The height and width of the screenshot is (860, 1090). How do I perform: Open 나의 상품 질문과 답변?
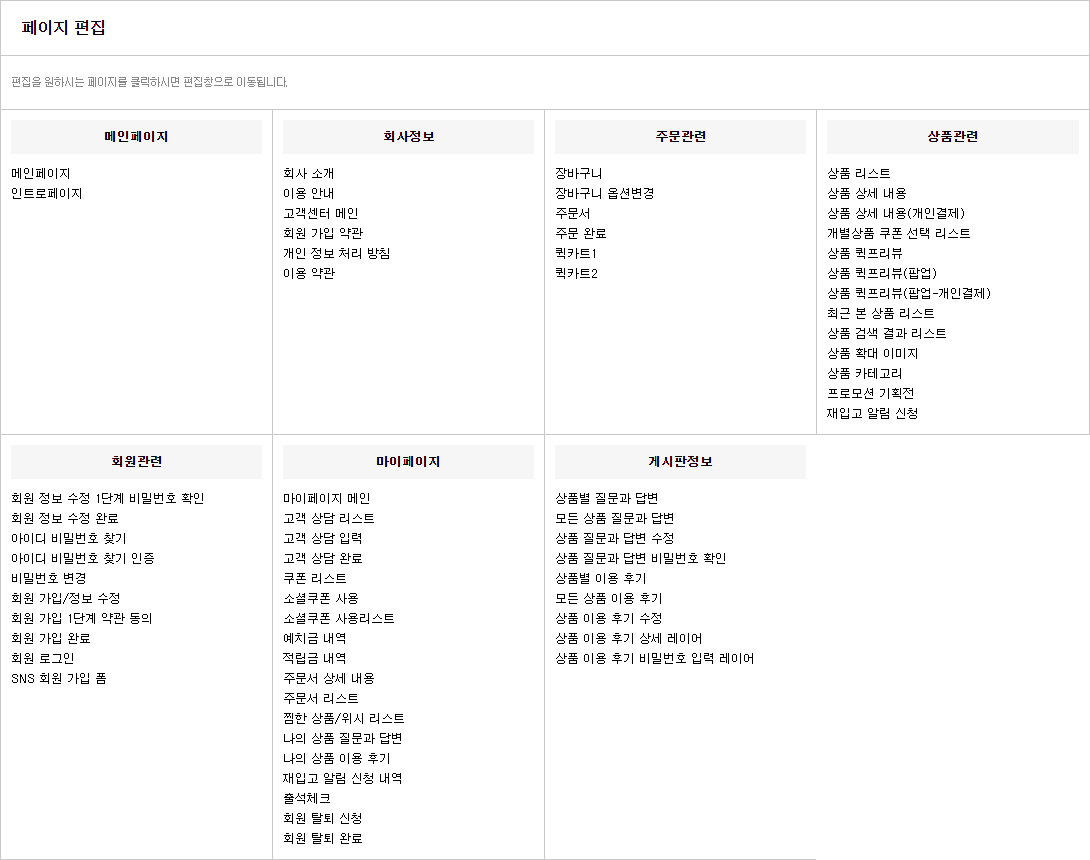tap(343, 739)
